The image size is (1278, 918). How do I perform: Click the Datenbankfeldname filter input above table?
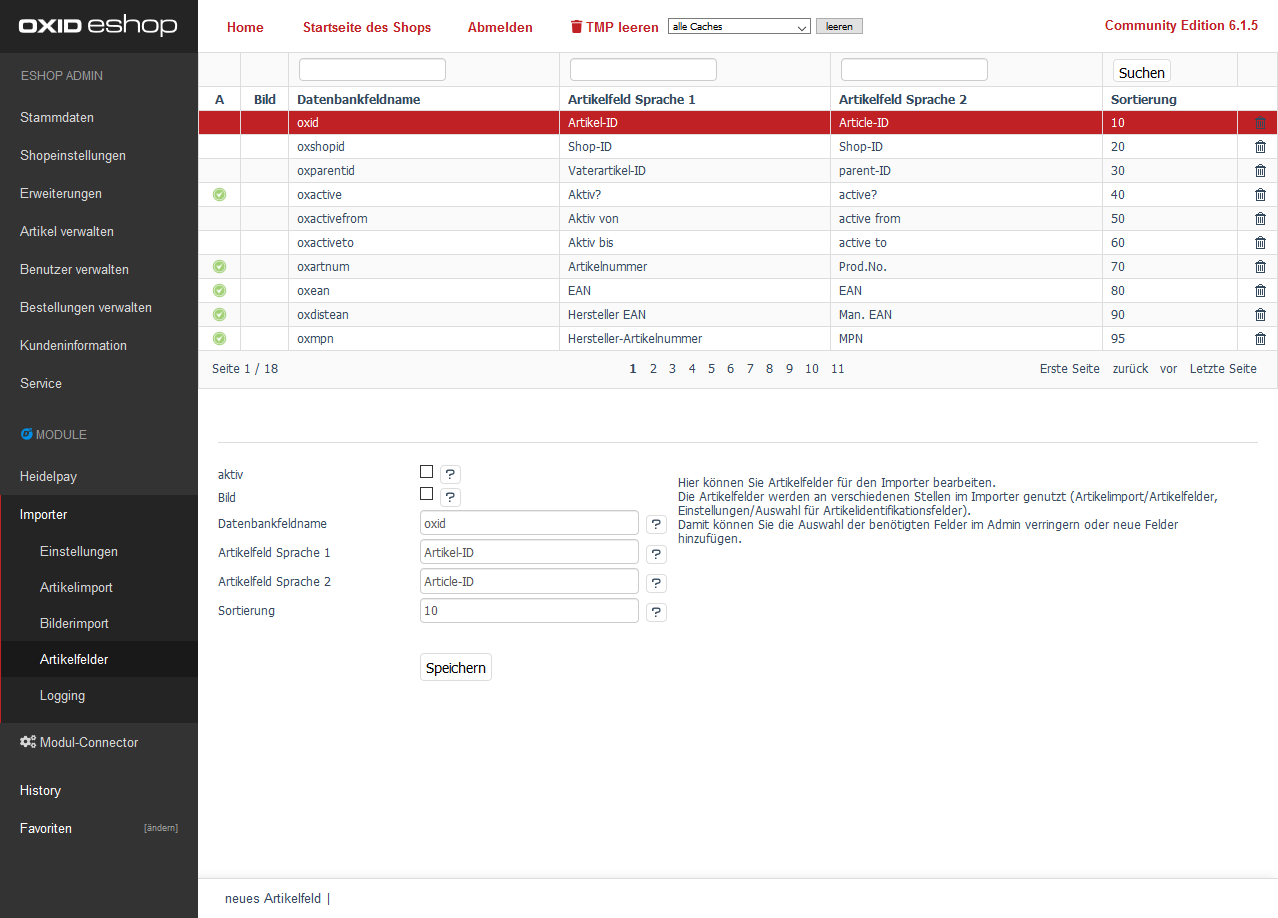372,70
